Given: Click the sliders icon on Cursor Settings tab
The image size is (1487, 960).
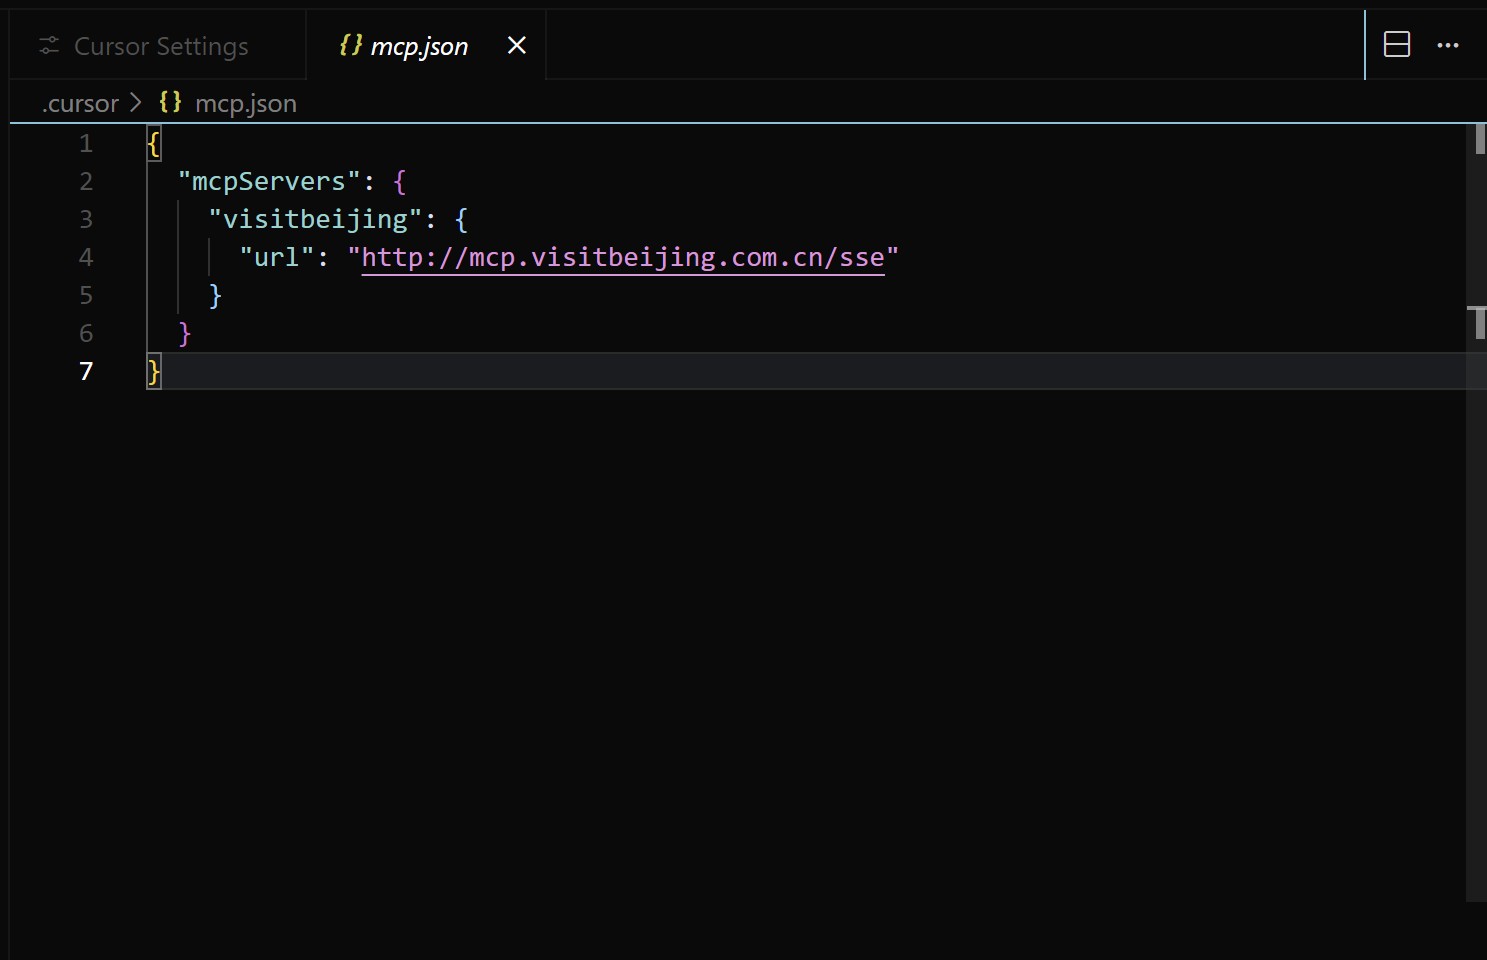Looking at the screenshot, I should [x=49, y=46].
